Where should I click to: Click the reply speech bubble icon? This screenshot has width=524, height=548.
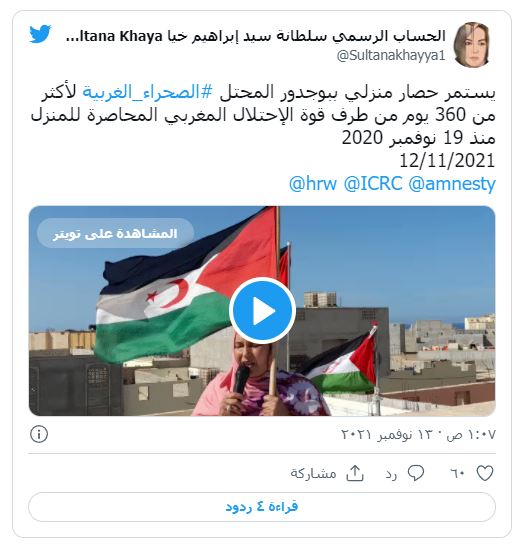click(416, 473)
